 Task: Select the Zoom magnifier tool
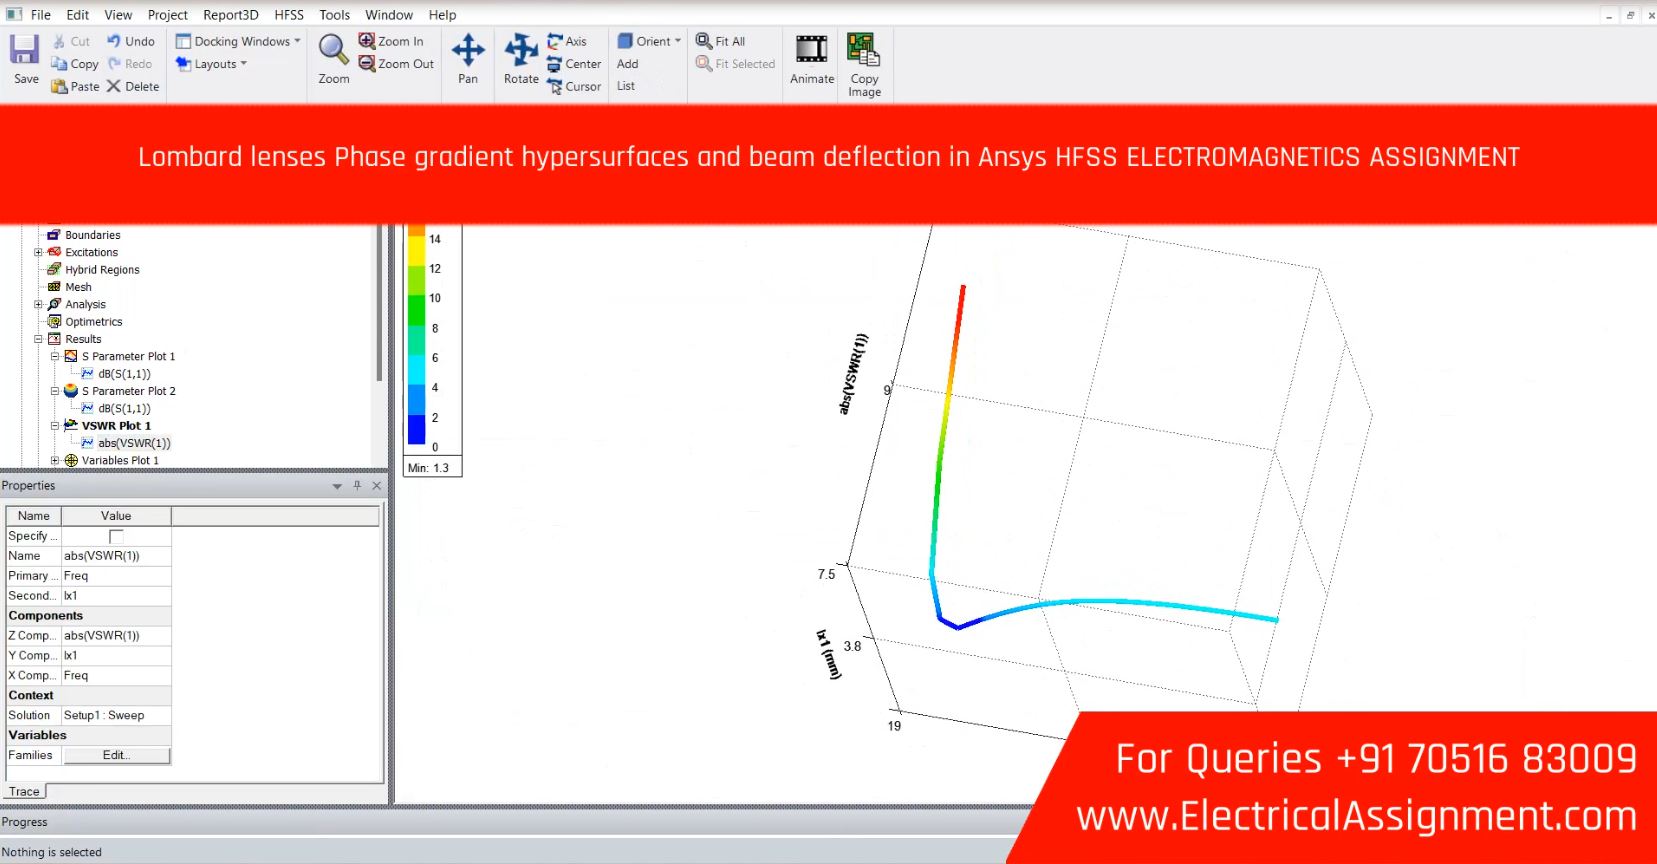[333, 49]
